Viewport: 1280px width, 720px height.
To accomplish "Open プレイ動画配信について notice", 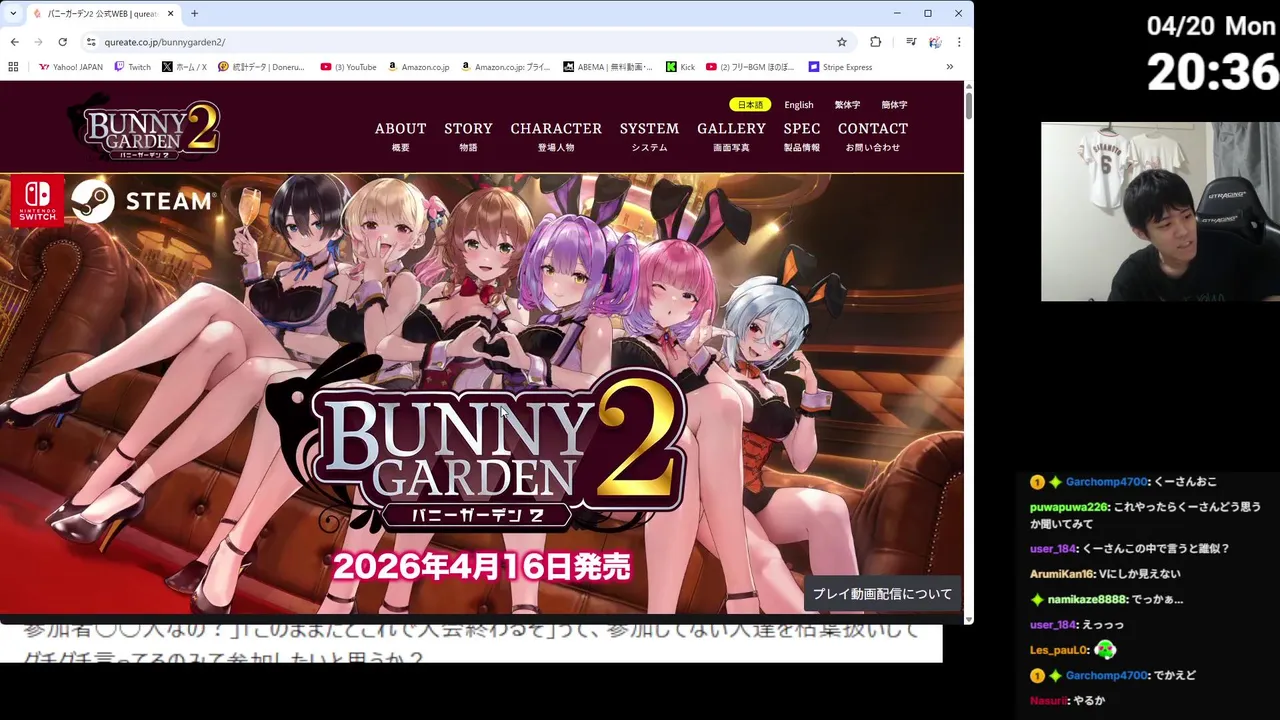I will [x=882, y=593].
